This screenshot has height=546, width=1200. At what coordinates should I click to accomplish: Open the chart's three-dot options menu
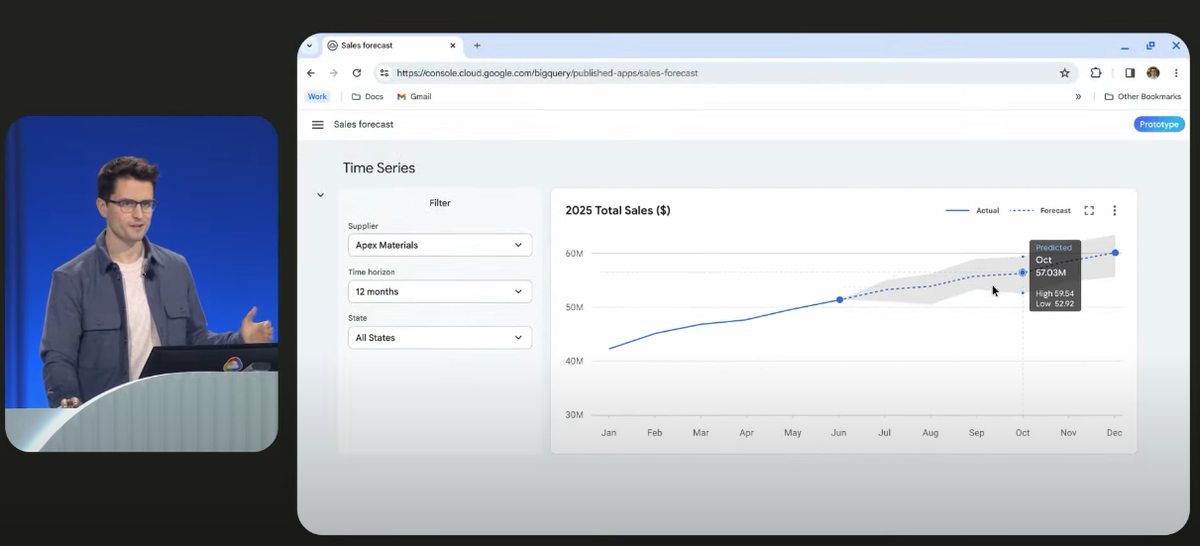point(1115,211)
